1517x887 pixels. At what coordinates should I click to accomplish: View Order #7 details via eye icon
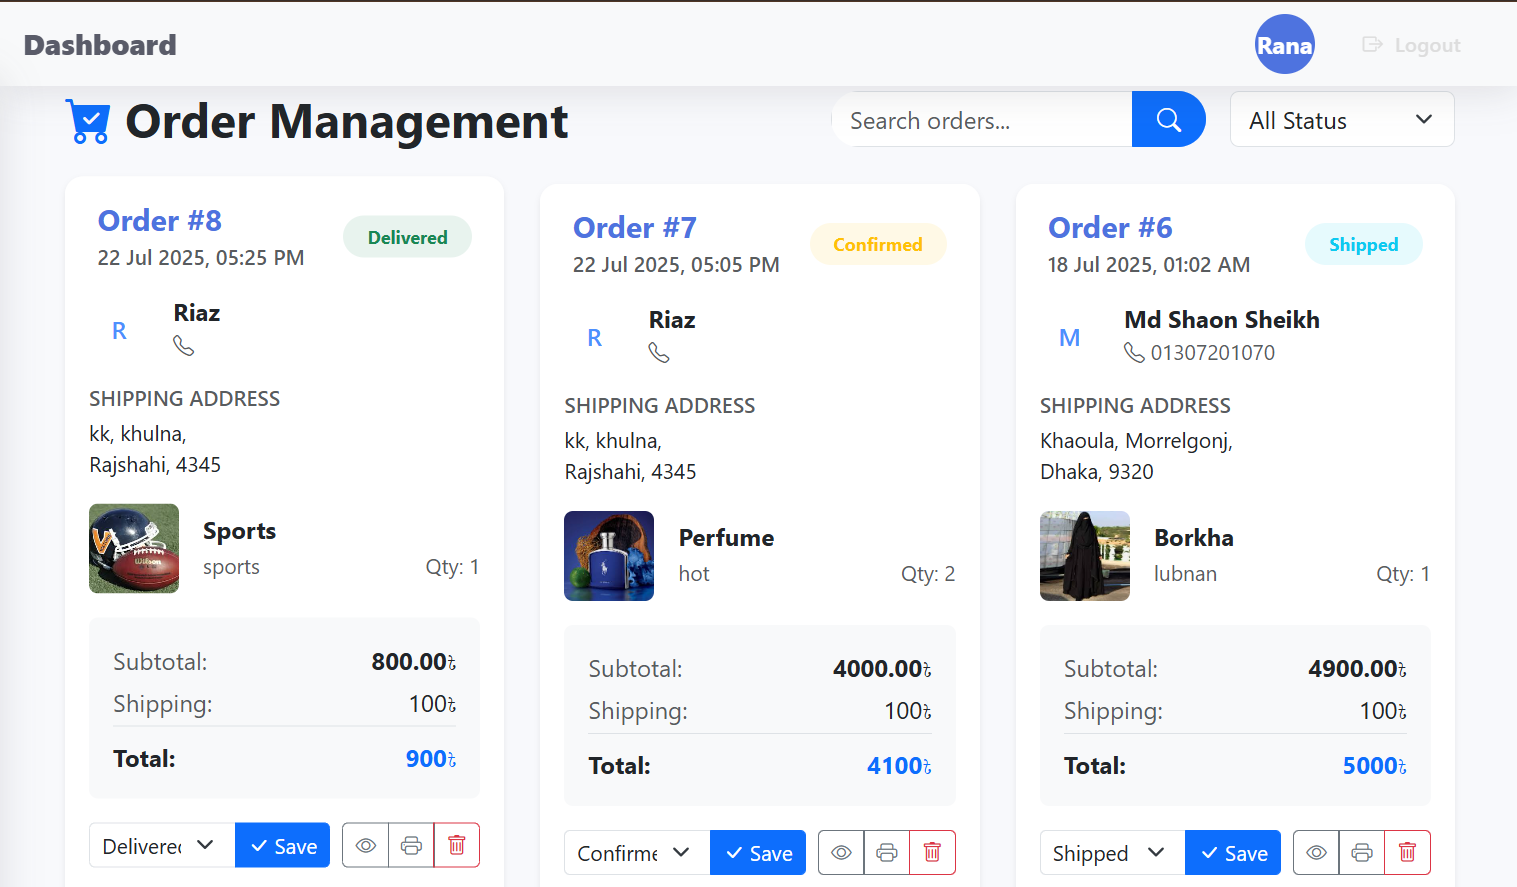(841, 852)
